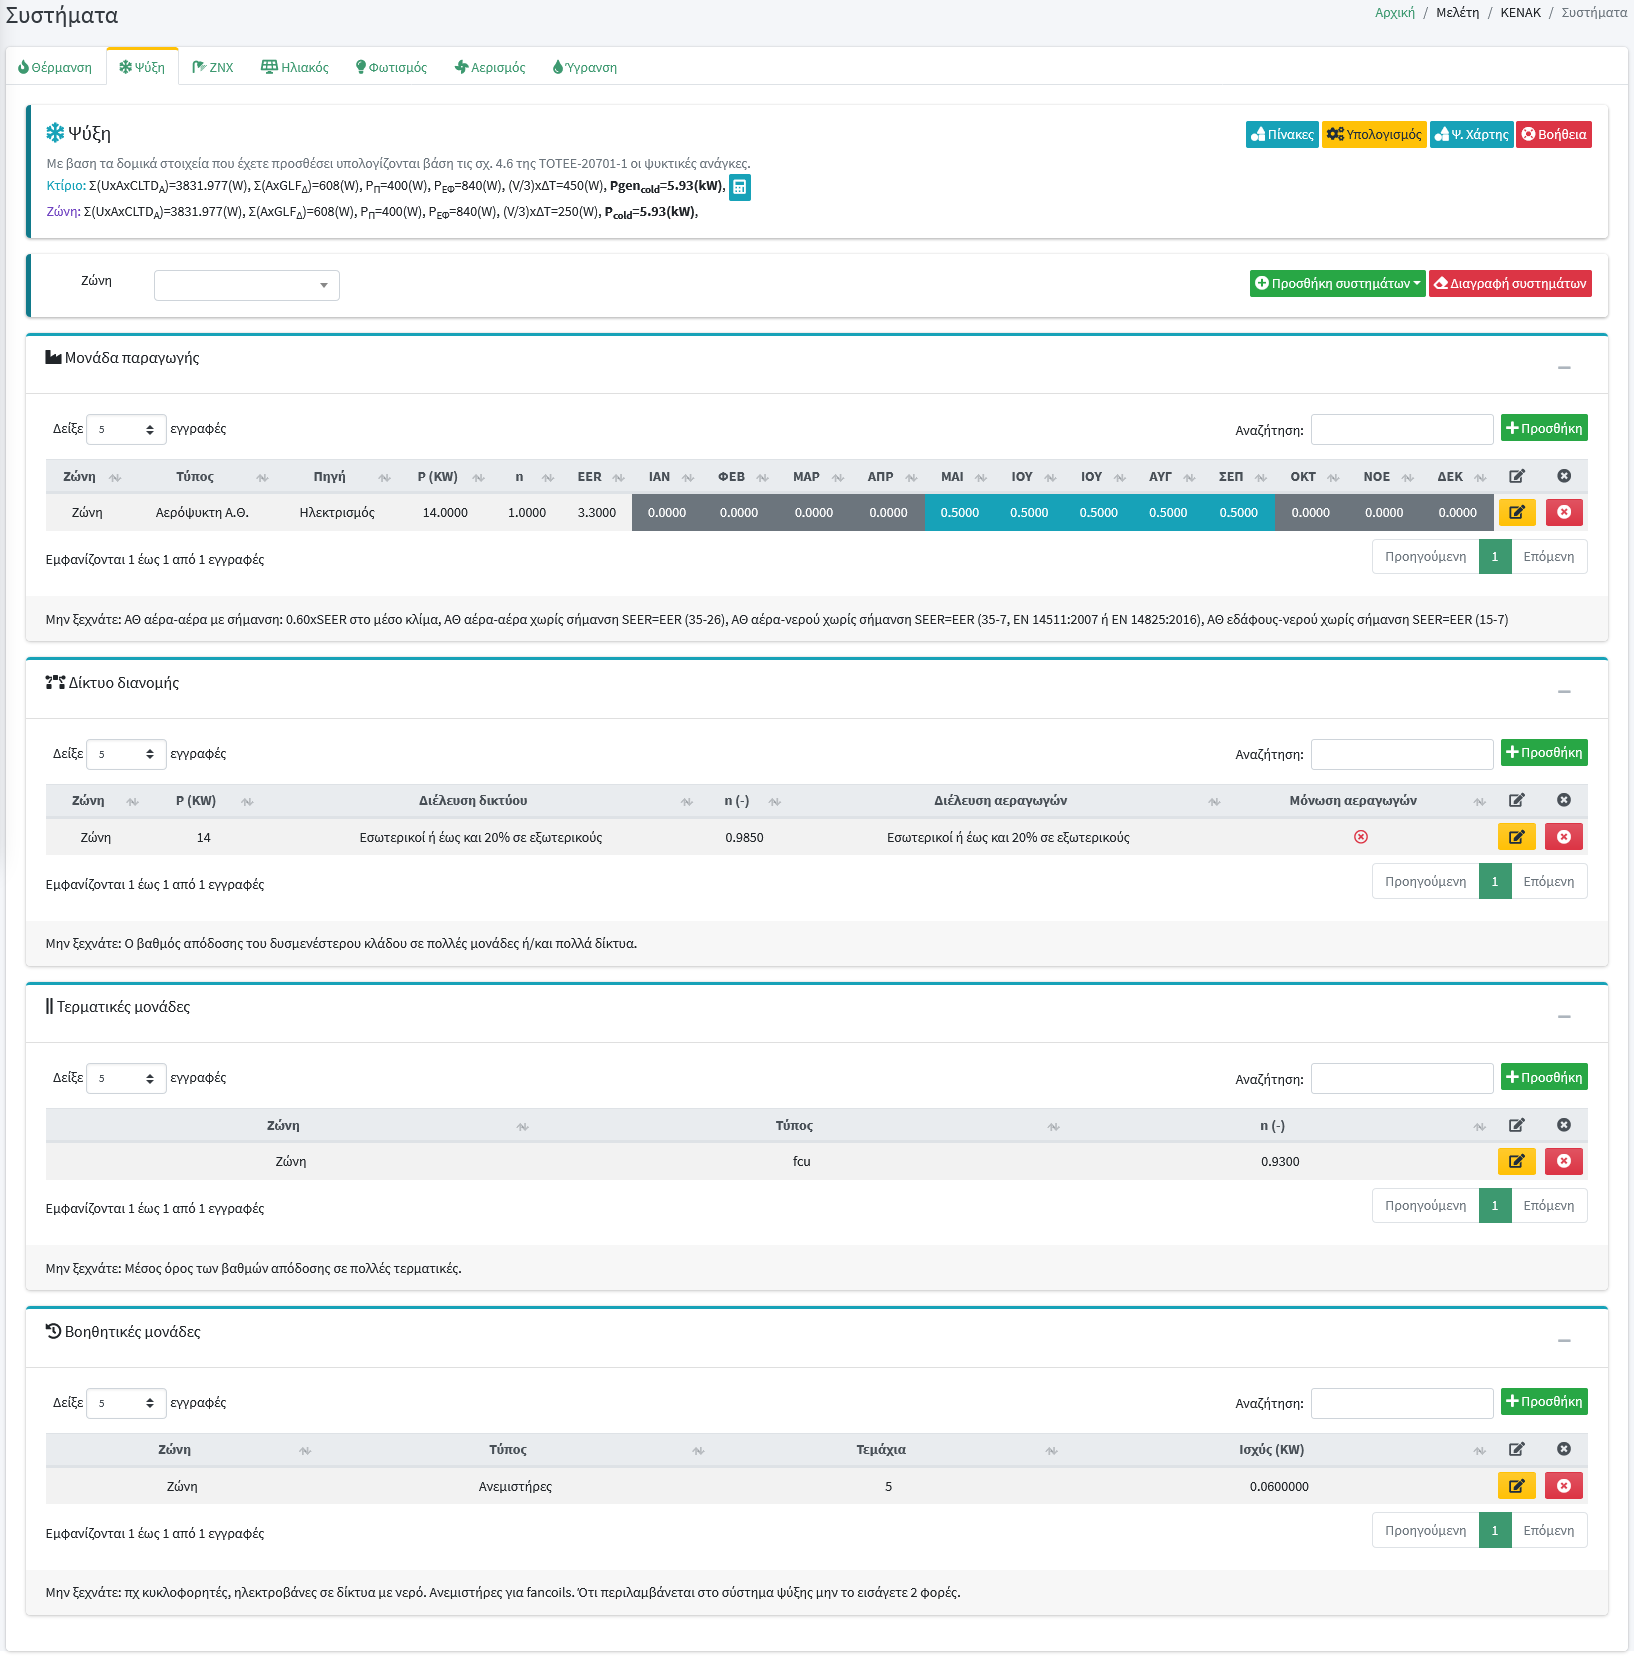Sort auxiliary units by Τεμάχια column
Screen dimensions: 1634x1658
coord(881,1450)
